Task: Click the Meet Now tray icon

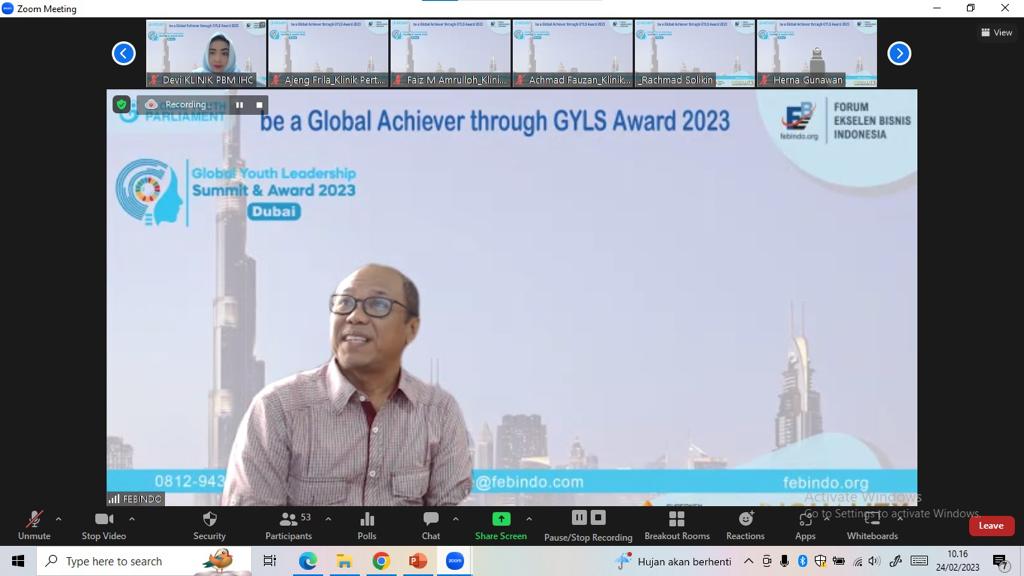Action: click(767, 561)
